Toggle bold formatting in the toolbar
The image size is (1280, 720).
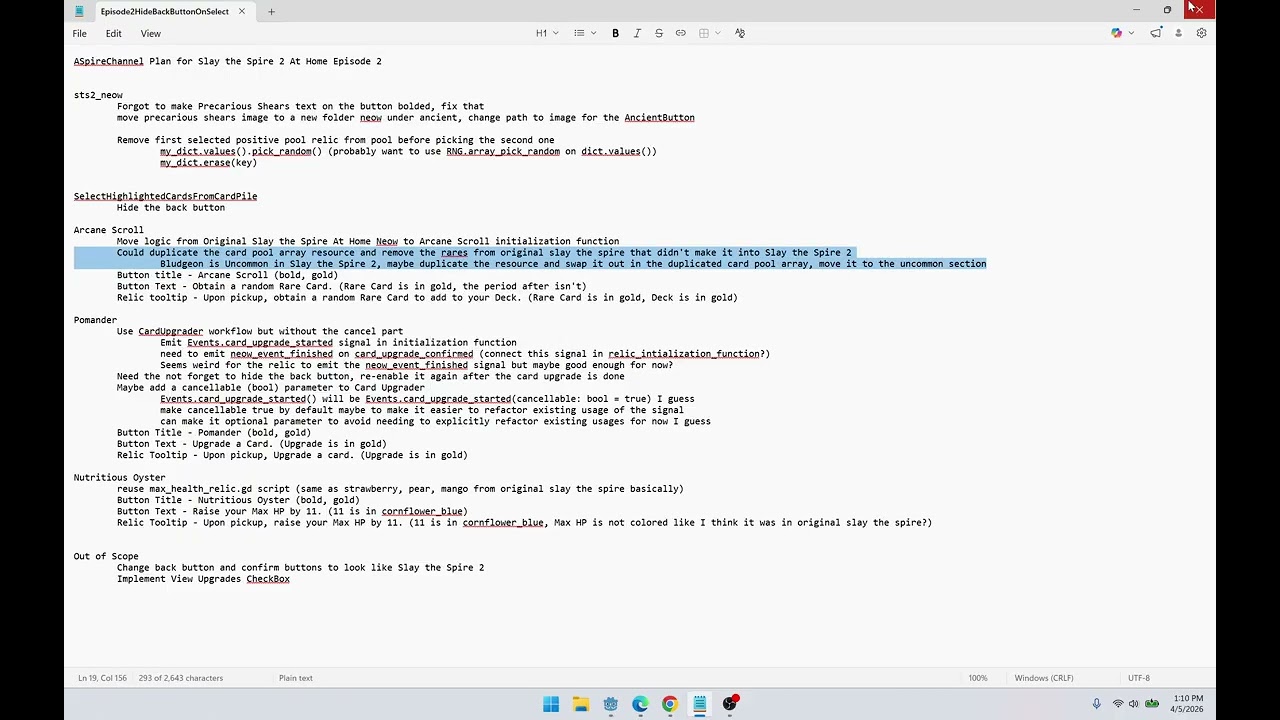615,33
